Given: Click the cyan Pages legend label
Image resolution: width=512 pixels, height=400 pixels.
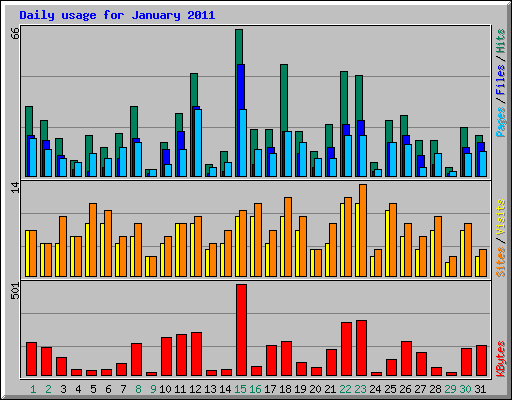Looking at the screenshot, I should coord(500,122).
